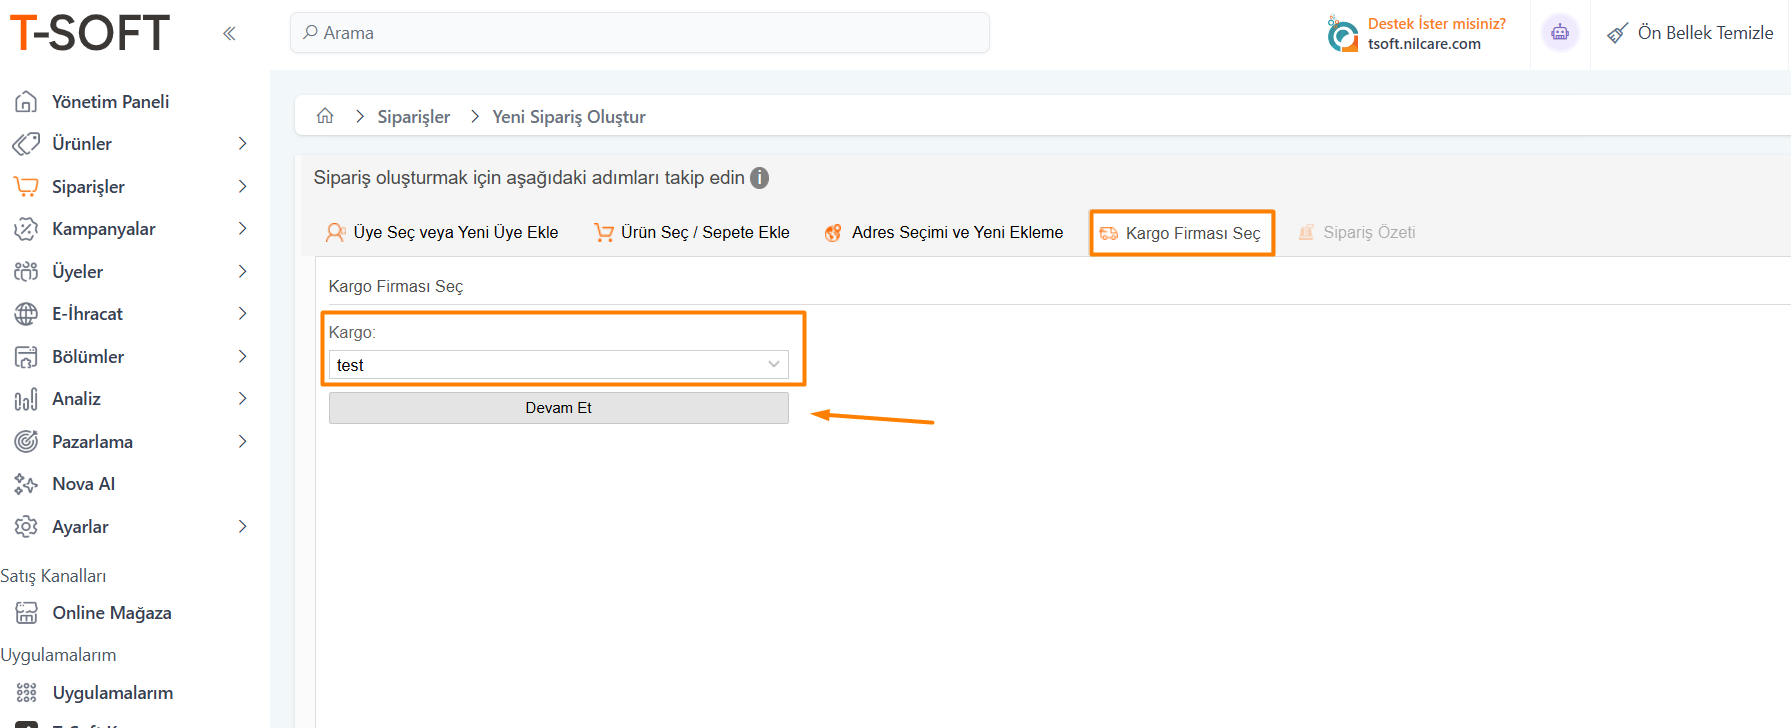The width and height of the screenshot is (1791, 728).
Task: Click the Kampanyalar discount icon
Action: click(x=26, y=229)
